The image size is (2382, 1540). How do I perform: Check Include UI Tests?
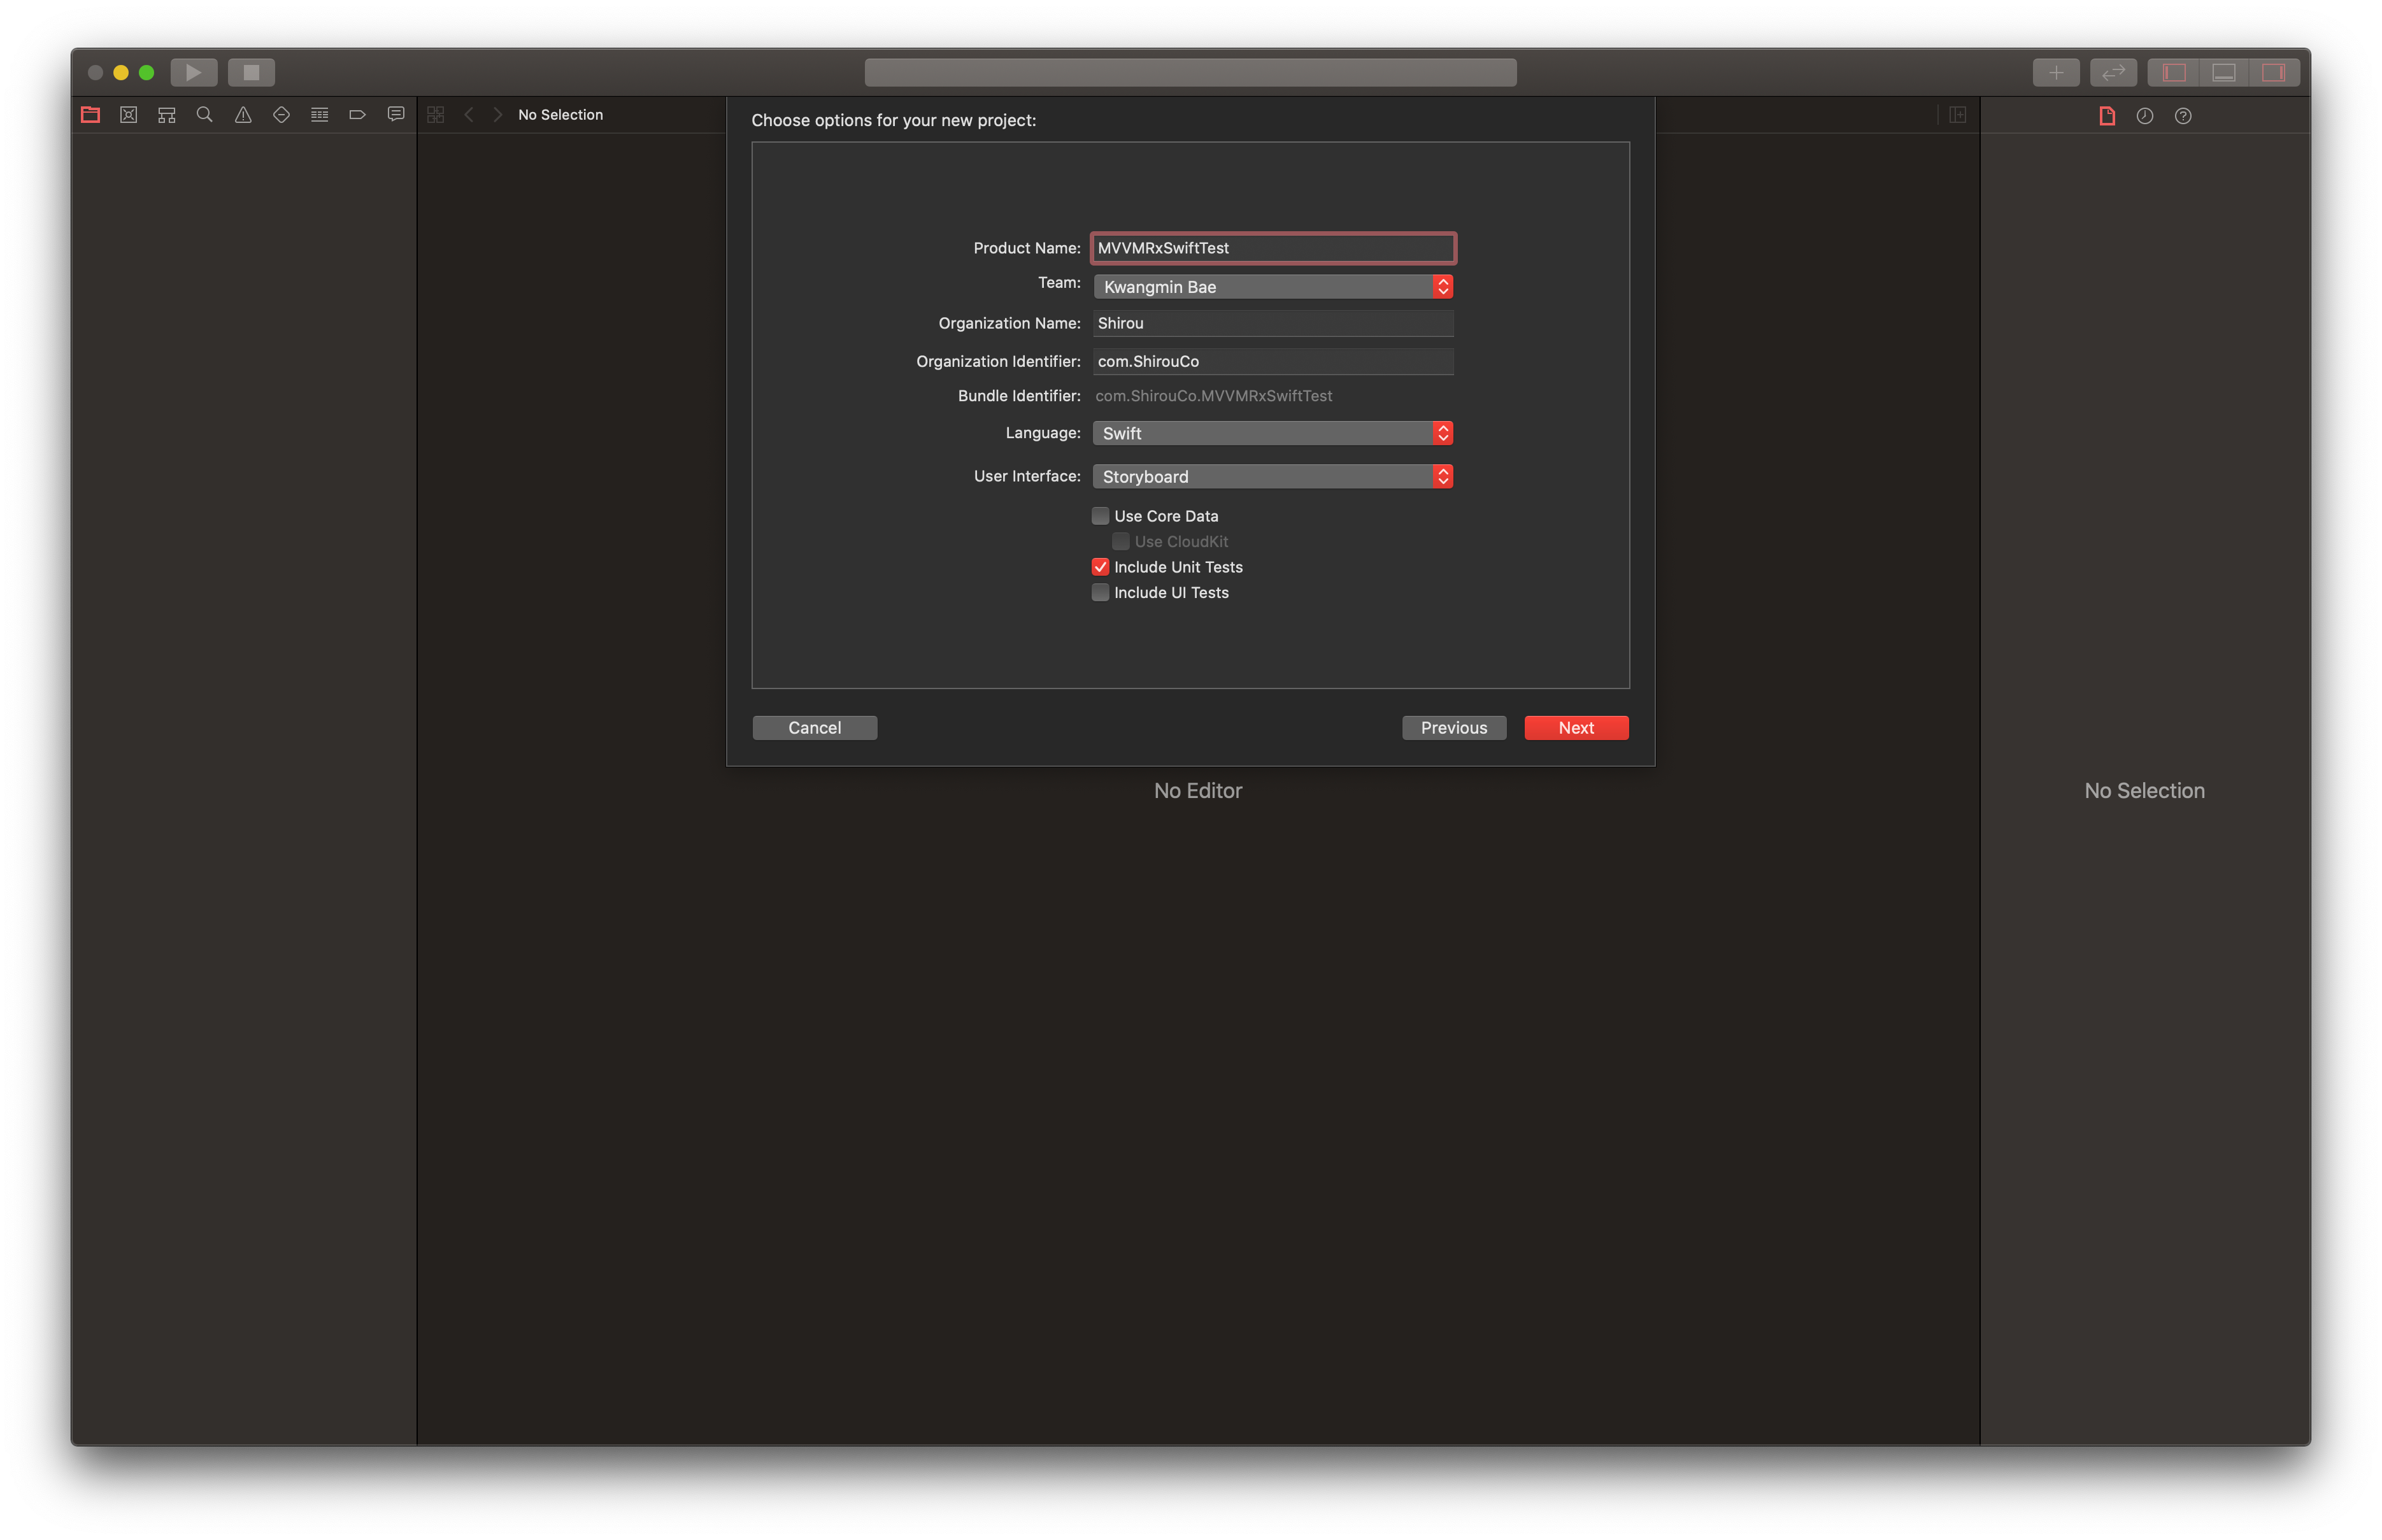1100,593
